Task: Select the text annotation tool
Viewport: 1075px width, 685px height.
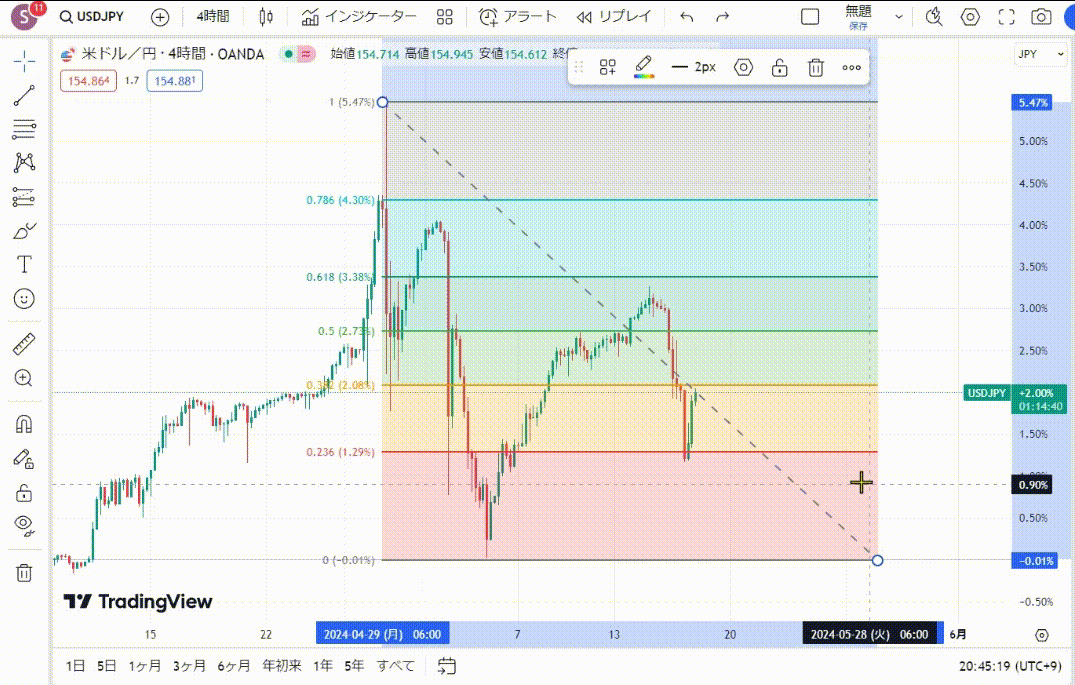Action: 24,265
